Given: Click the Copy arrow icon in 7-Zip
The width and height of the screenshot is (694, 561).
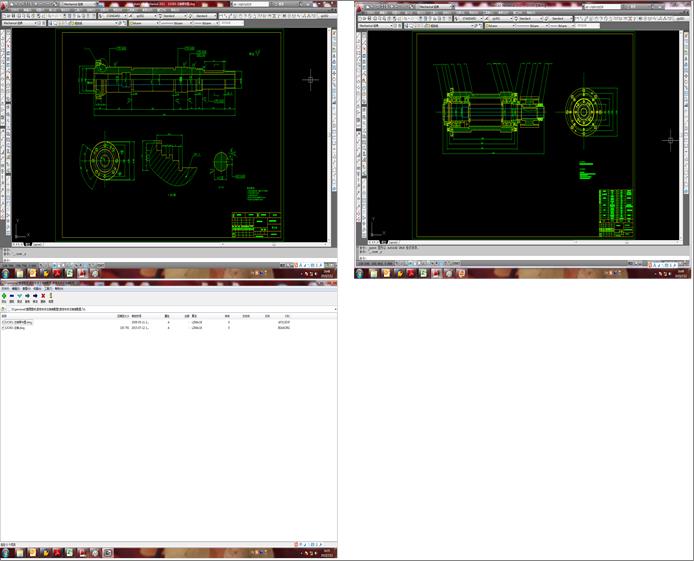Looking at the screenshot, I should (x=27, y=296).
